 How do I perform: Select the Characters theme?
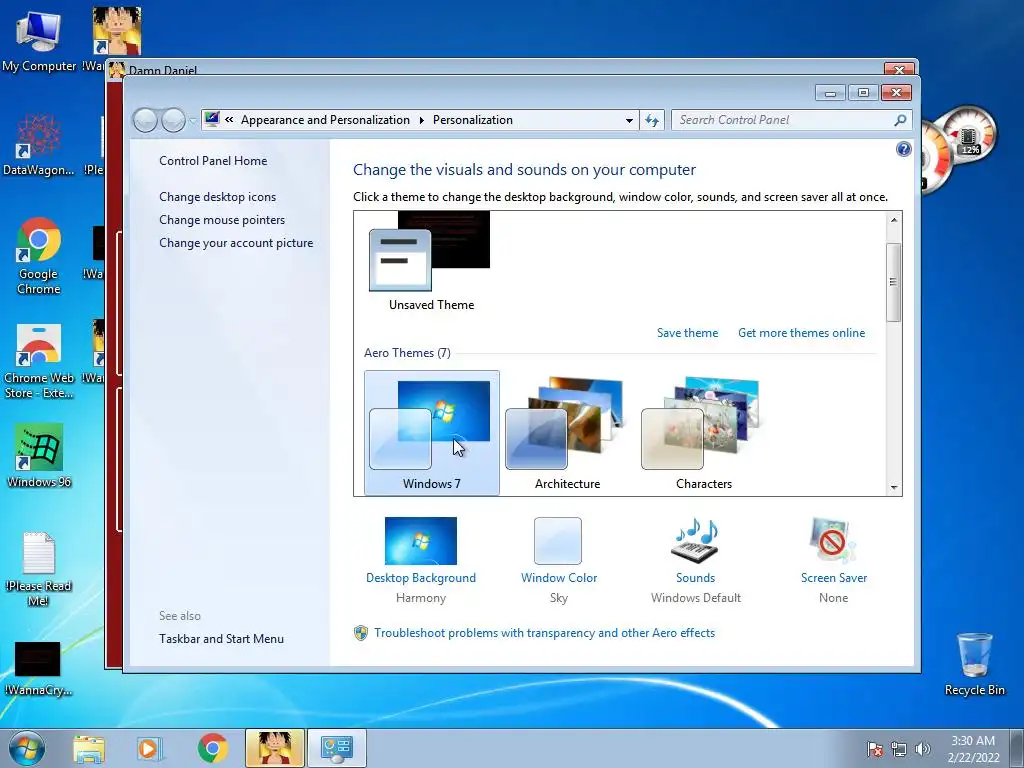click(x=703, y=433)
